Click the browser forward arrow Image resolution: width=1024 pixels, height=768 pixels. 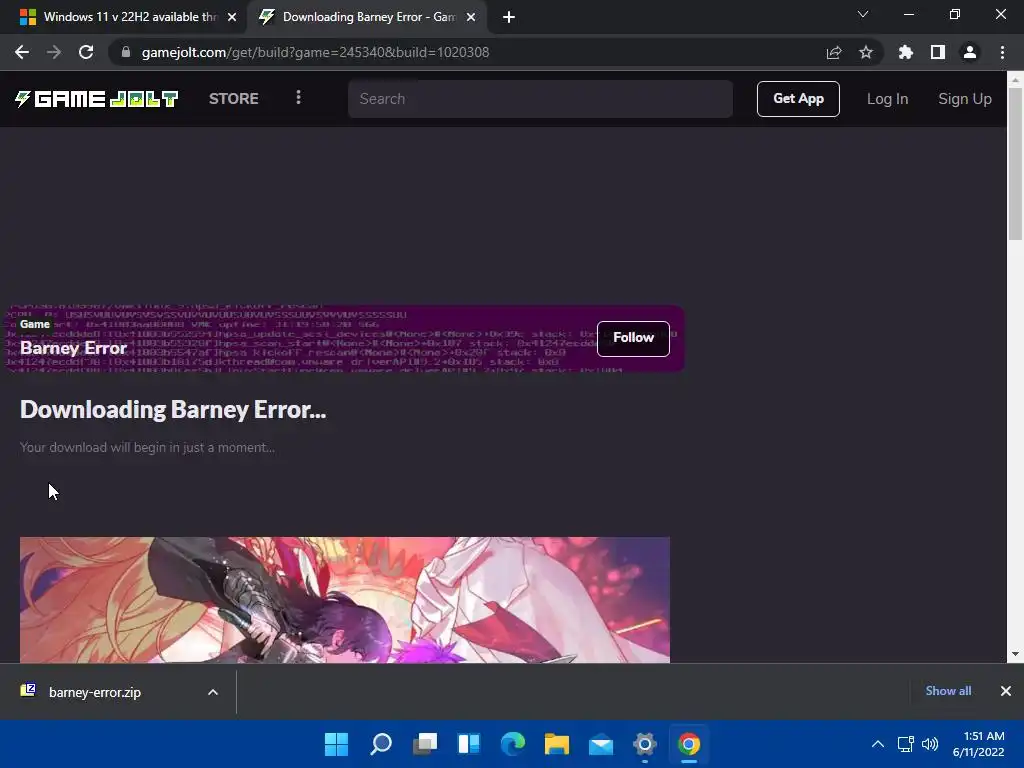pyautogui.click(x=54, y=52)
